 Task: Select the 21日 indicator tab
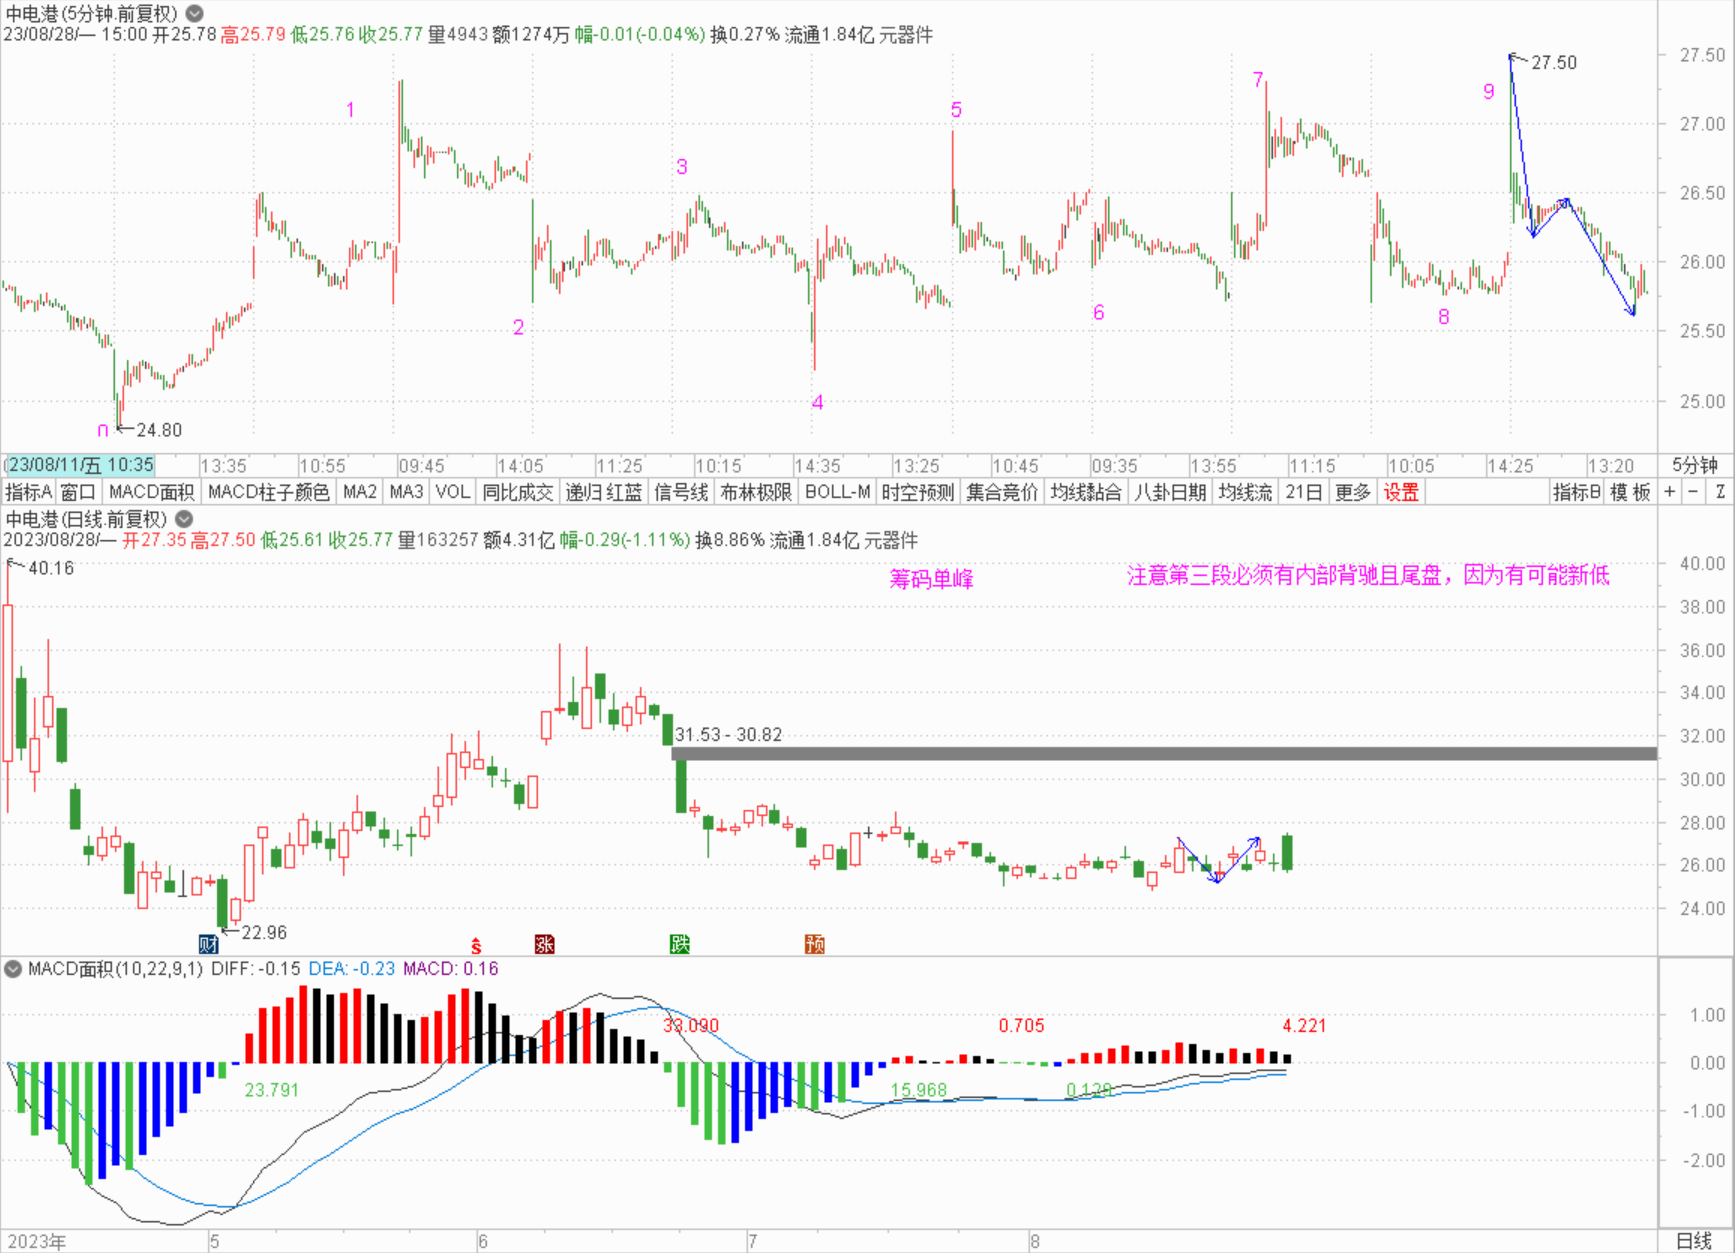(x=1303, y=492)
